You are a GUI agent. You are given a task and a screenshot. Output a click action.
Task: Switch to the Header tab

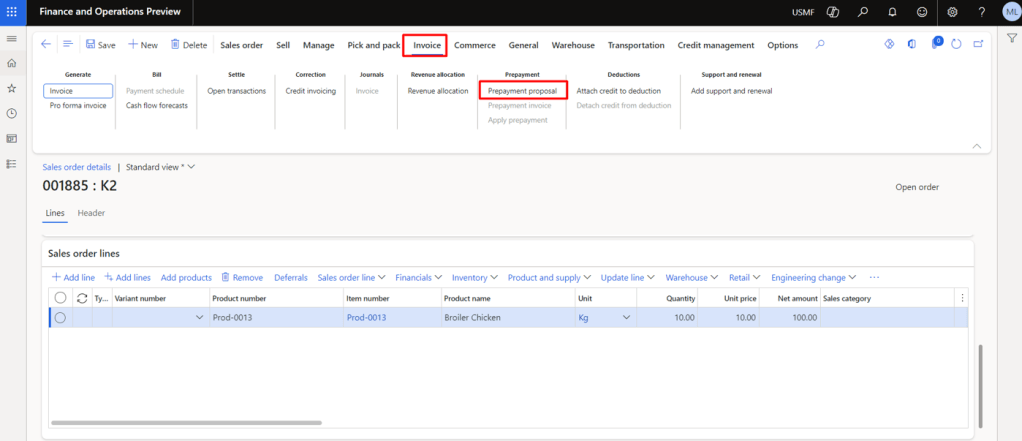click(91, 213)
